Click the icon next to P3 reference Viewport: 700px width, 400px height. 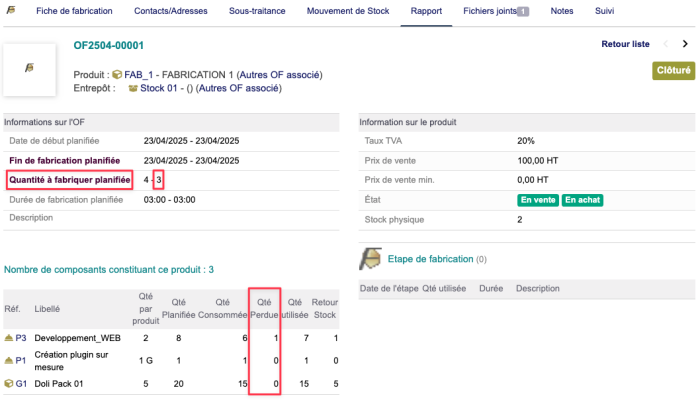pyautogui.click(x=9, y=339)
